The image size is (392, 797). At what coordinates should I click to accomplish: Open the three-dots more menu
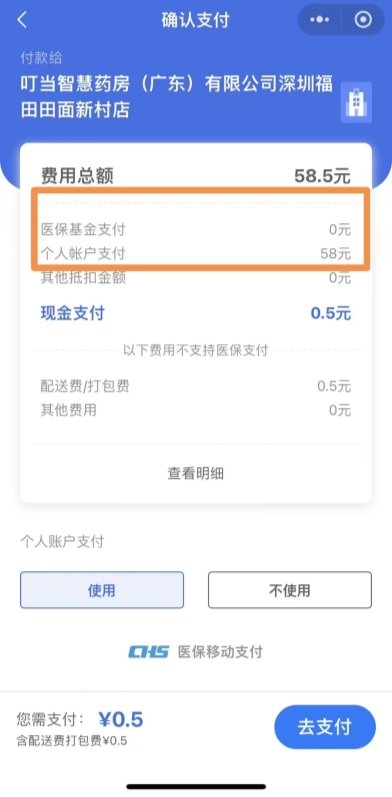click(x=319, y=20)
